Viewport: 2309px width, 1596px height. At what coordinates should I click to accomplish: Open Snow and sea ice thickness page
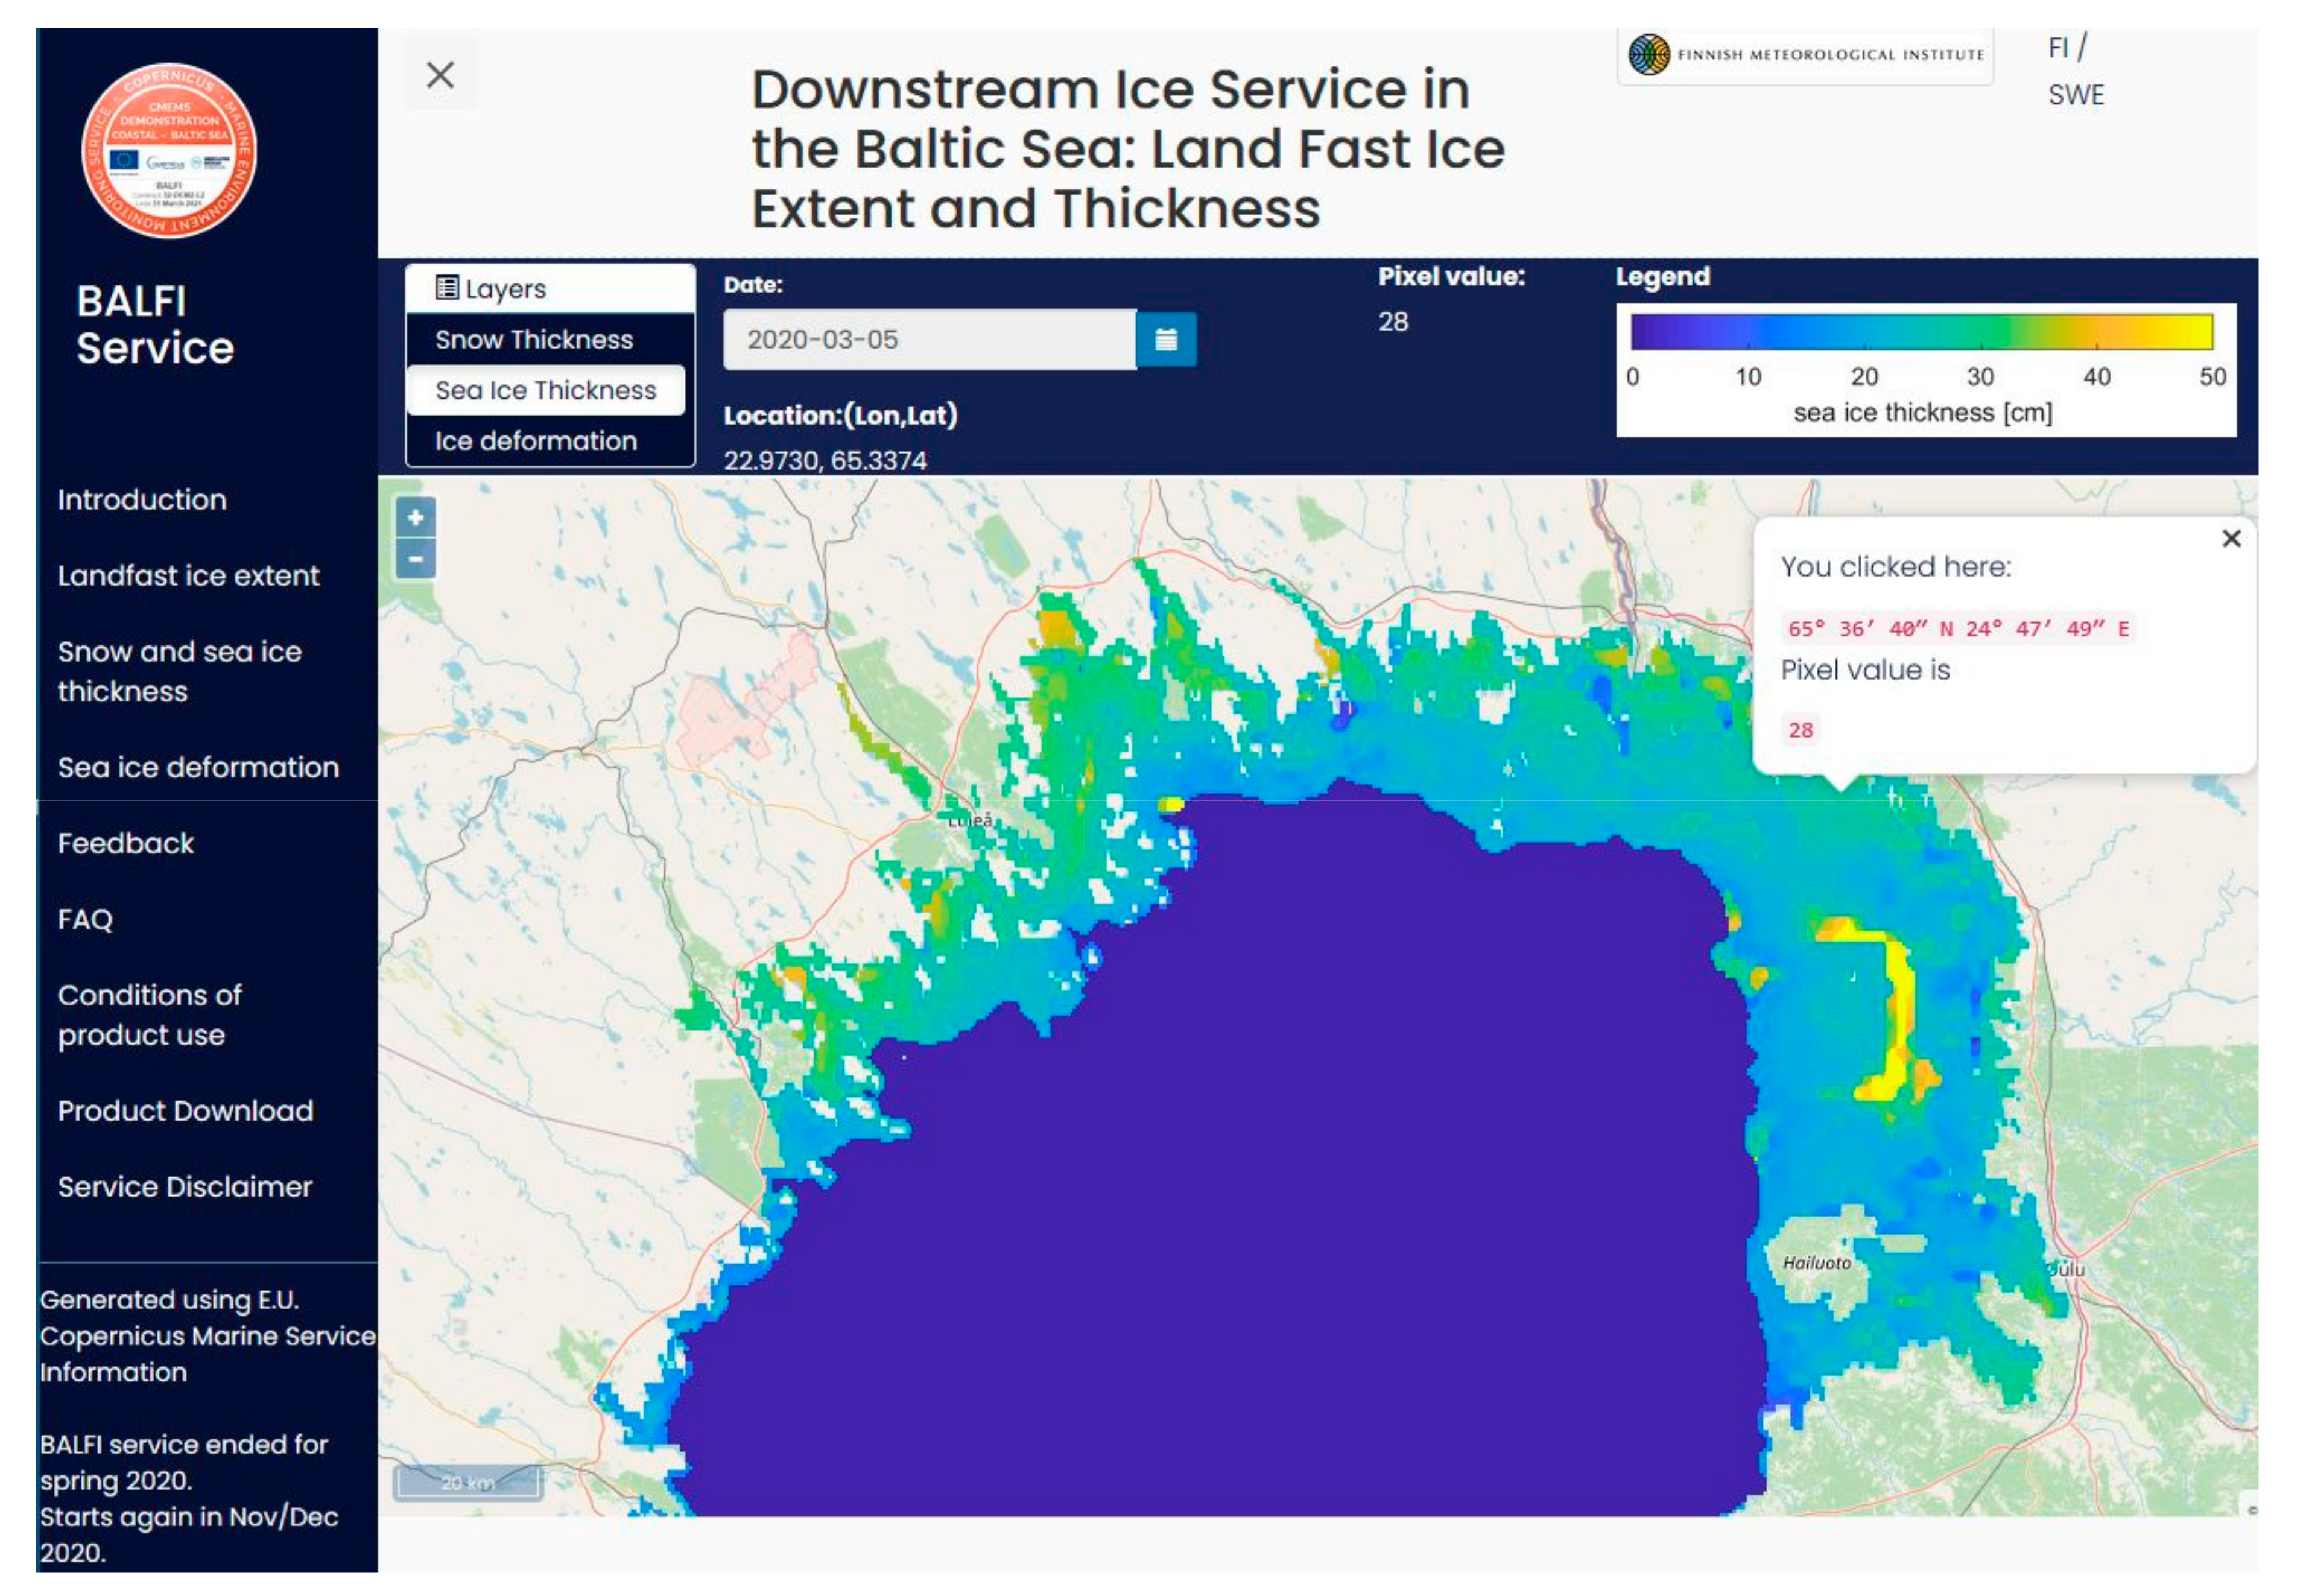tap(179, 672)
